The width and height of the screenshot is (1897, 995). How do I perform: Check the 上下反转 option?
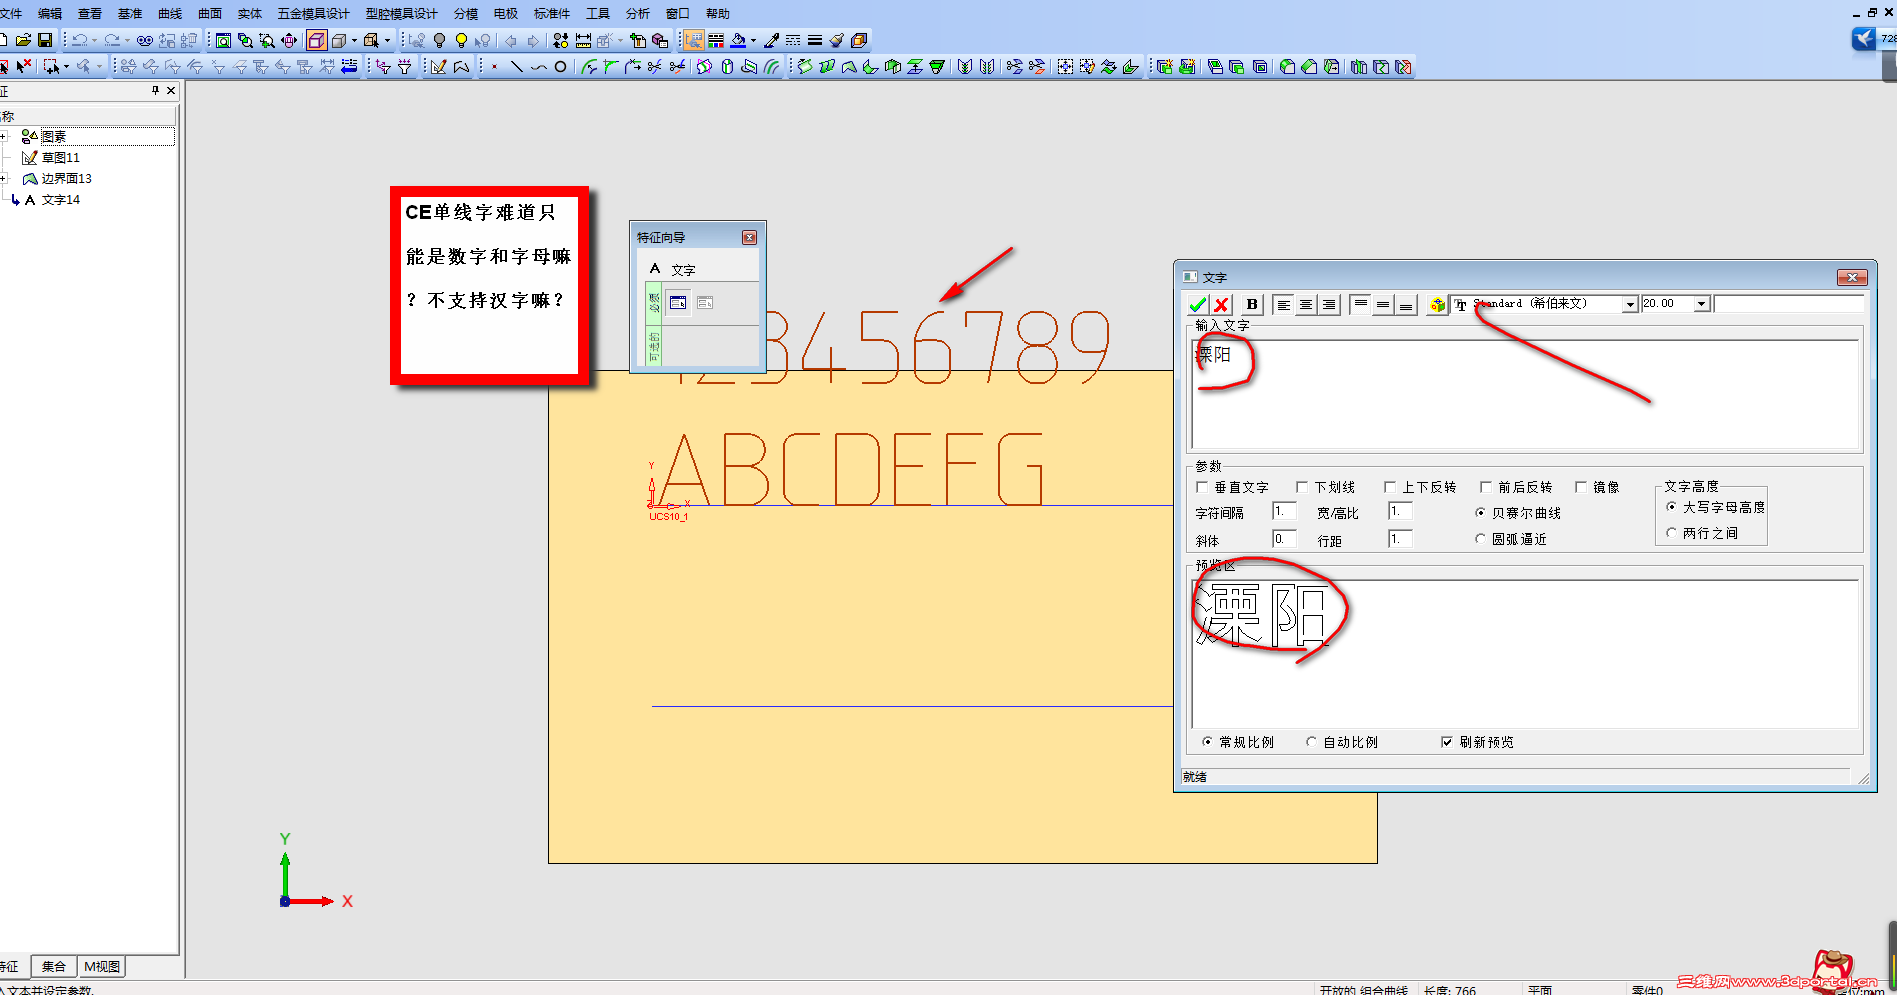(x=1390, y=487)
